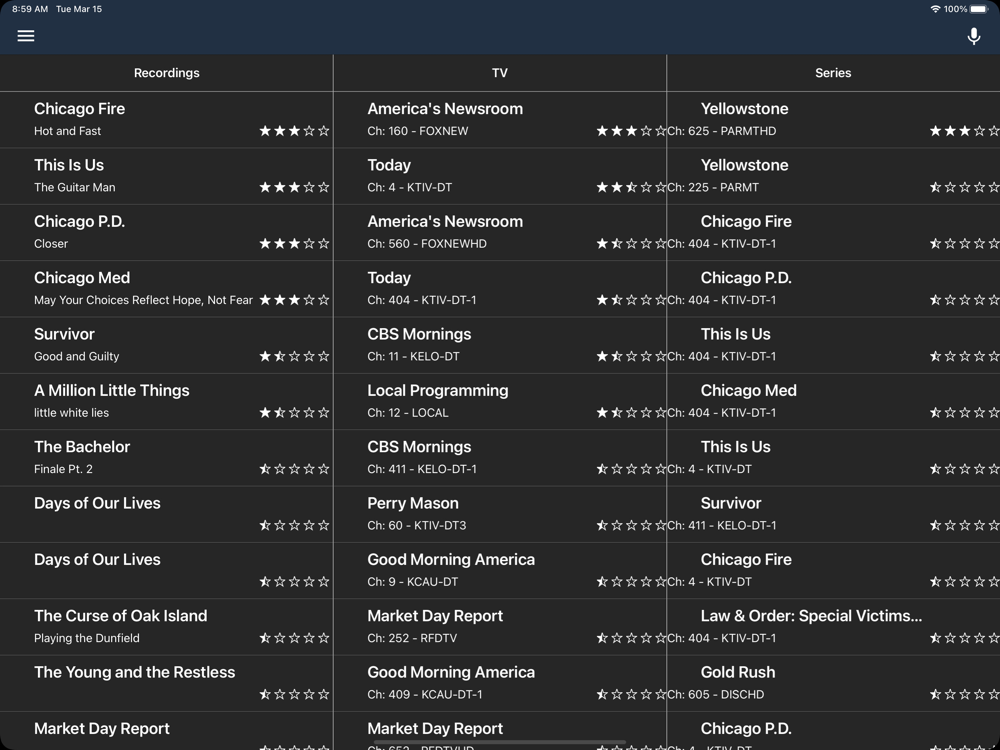Viewport: 1000px width, 750px height.
Task: Tap the star rating for This Is Us The Guitar Man
Action: point(294,187)
